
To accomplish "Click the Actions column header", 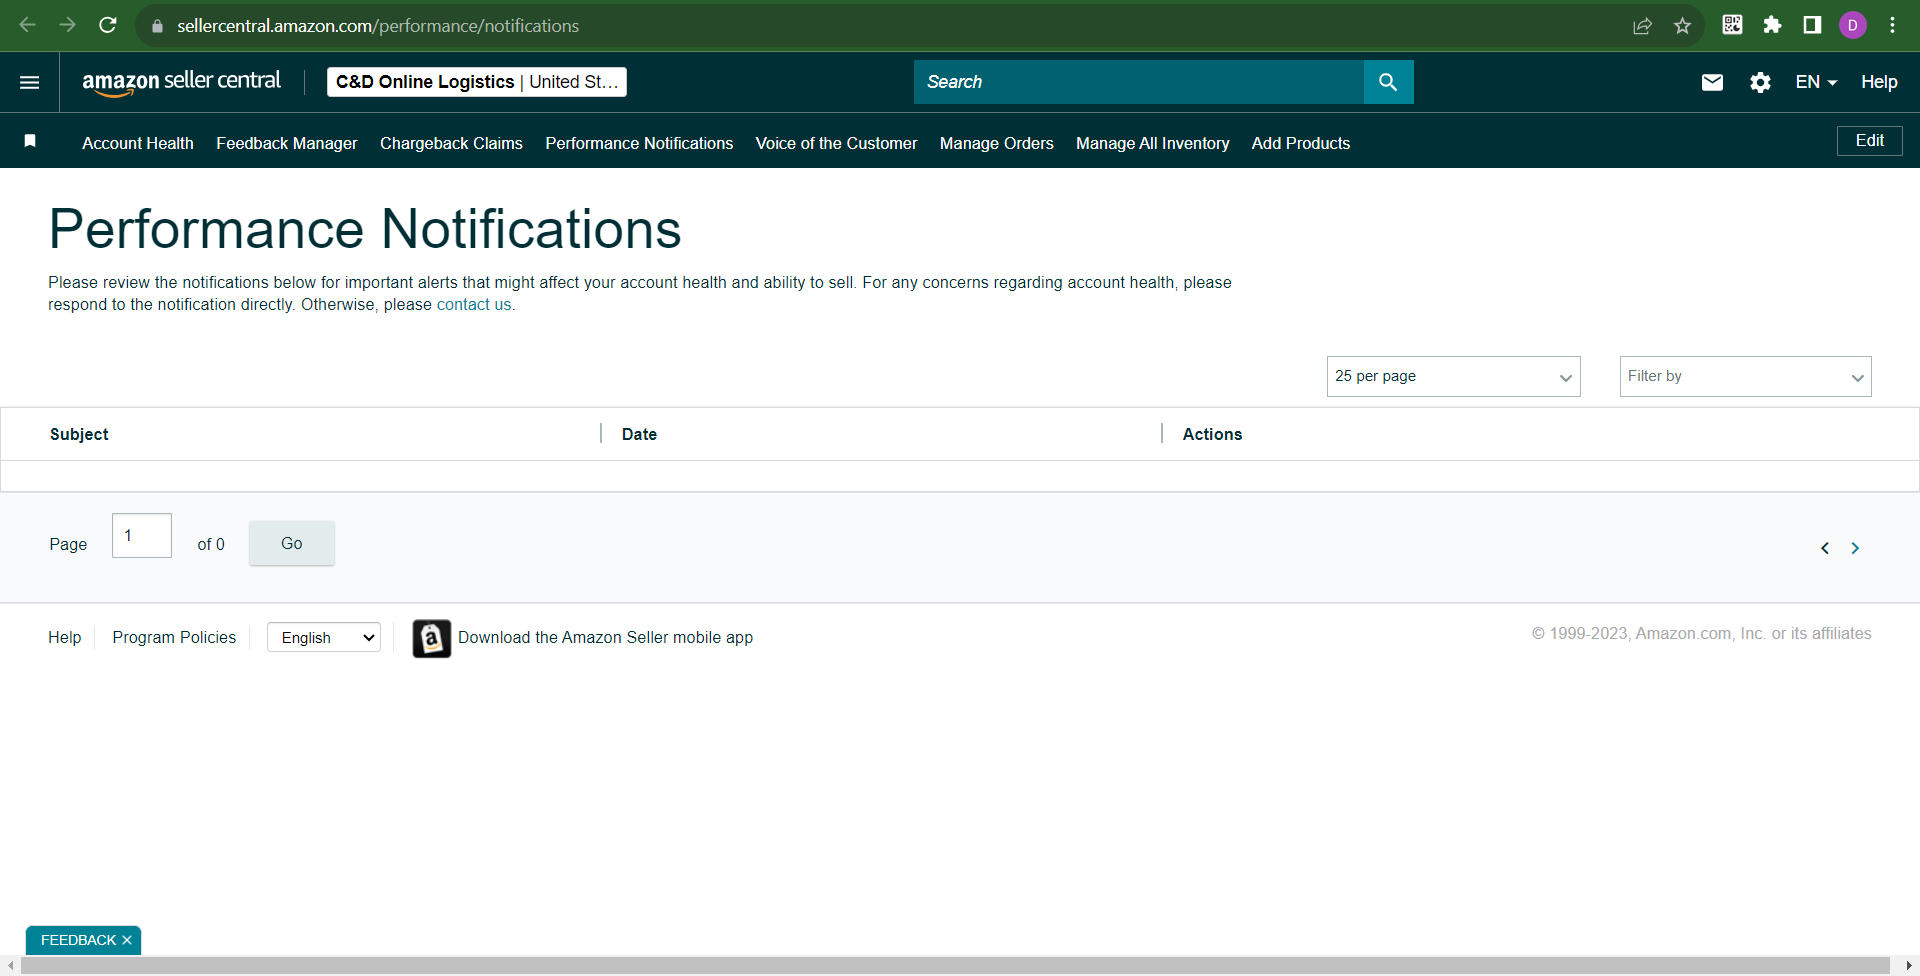I will (x=1212, y=434).
